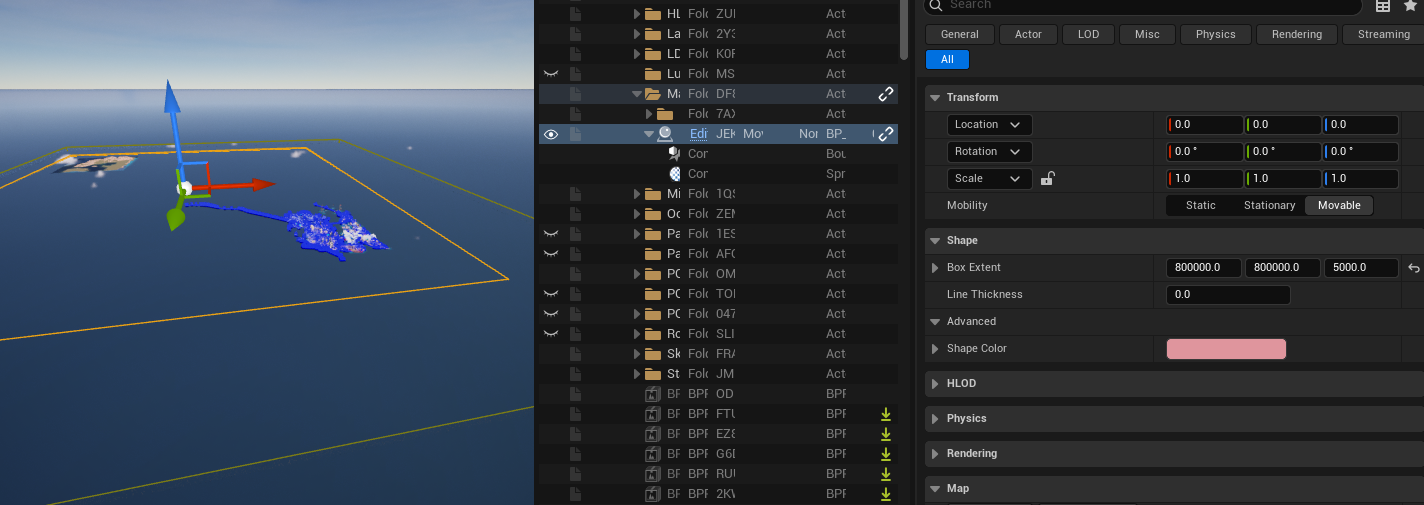Click the scale lock icon
This screenshot has height=505, width=1424.
[1047, 179]
